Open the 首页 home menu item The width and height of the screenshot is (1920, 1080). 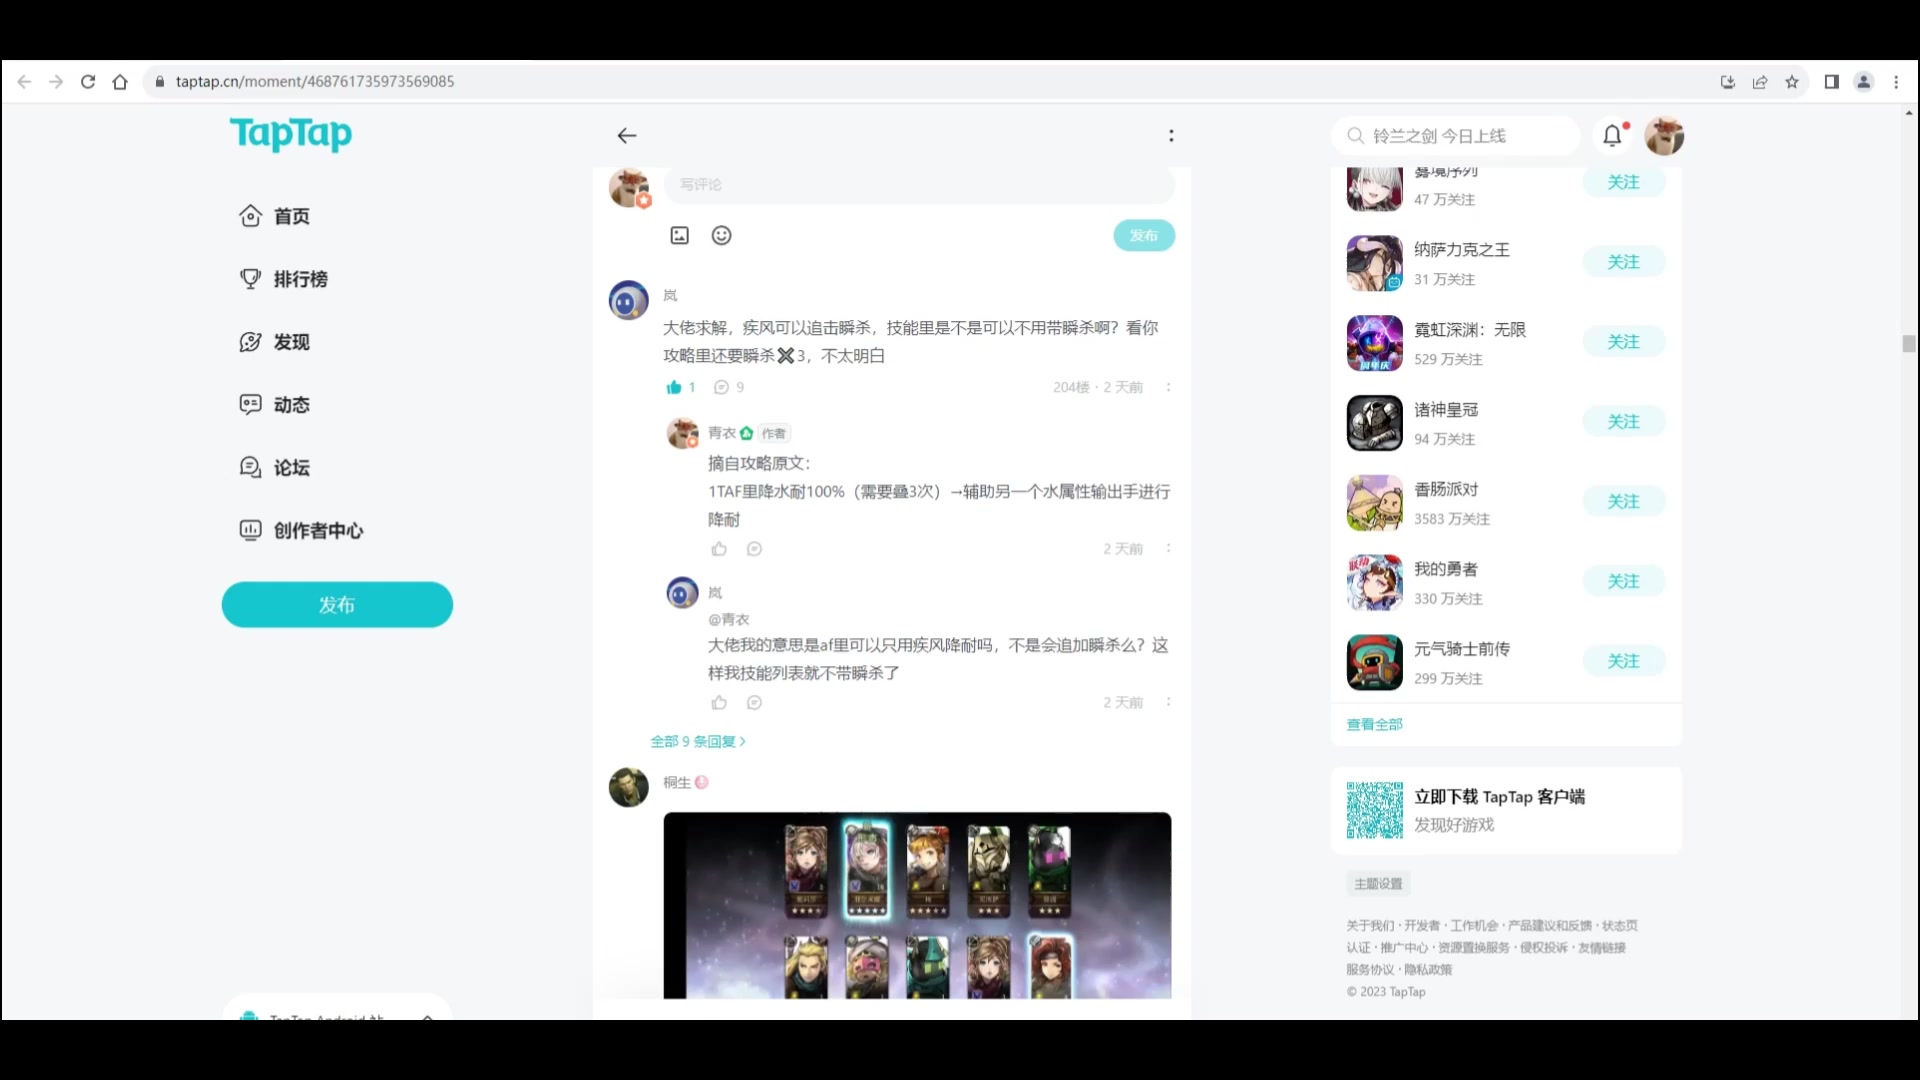click(275, 216)
